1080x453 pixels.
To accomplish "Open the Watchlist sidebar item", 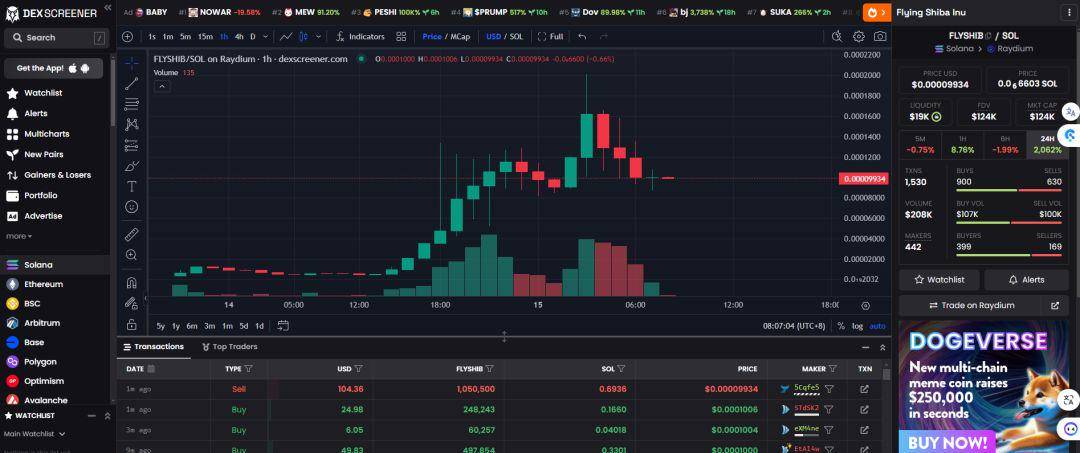I will click(x=43, y=93).
